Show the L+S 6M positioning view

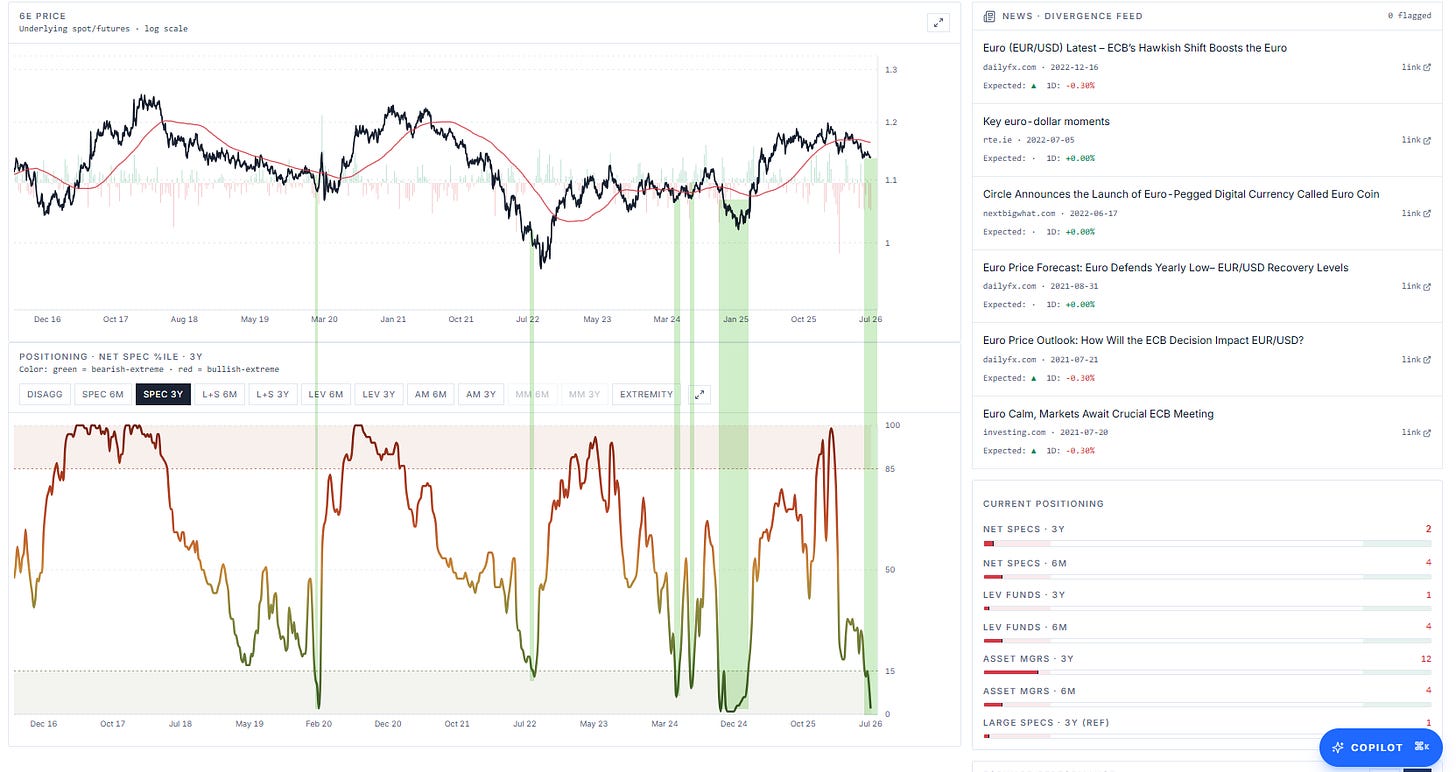(220, 394)
